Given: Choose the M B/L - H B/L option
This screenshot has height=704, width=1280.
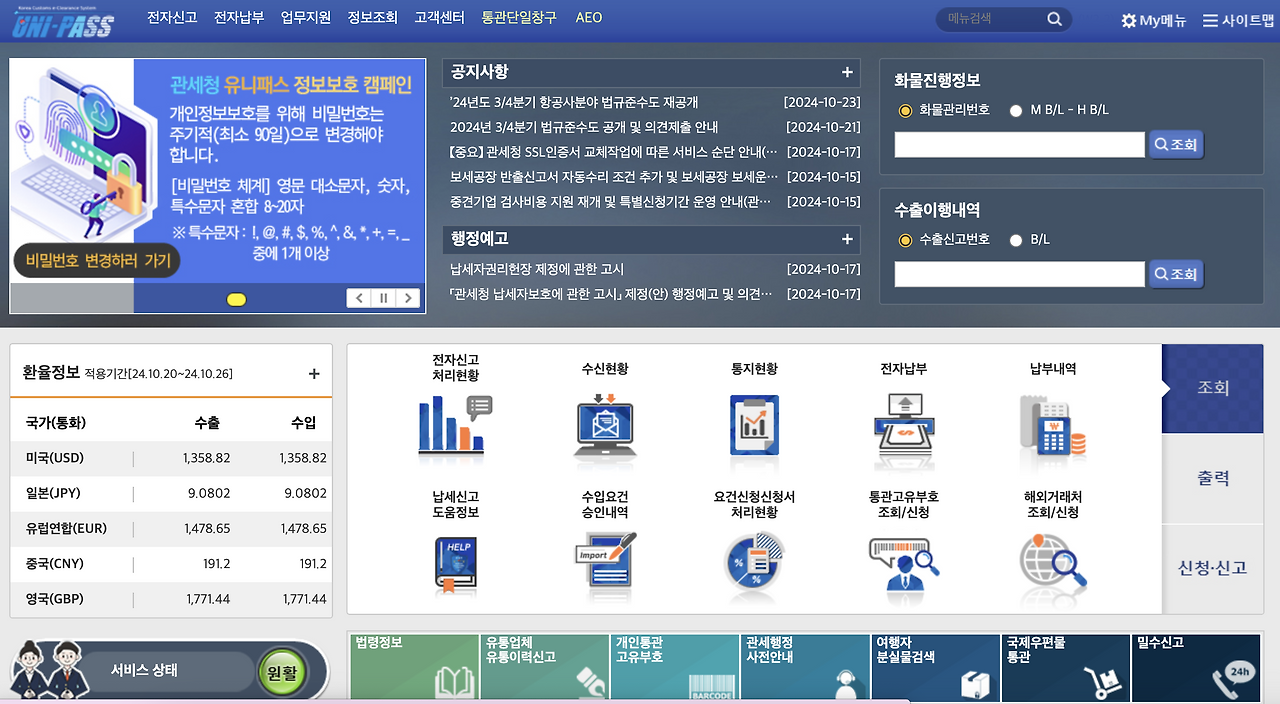Looking at the screenshot, I should tap(1015, 110).
